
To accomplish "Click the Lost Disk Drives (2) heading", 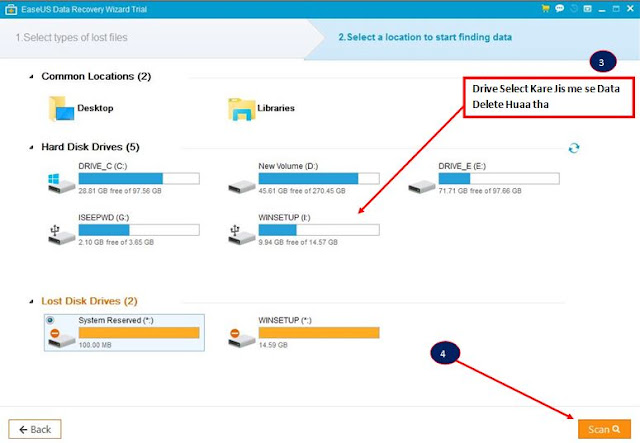I will (x=89, y=301).
